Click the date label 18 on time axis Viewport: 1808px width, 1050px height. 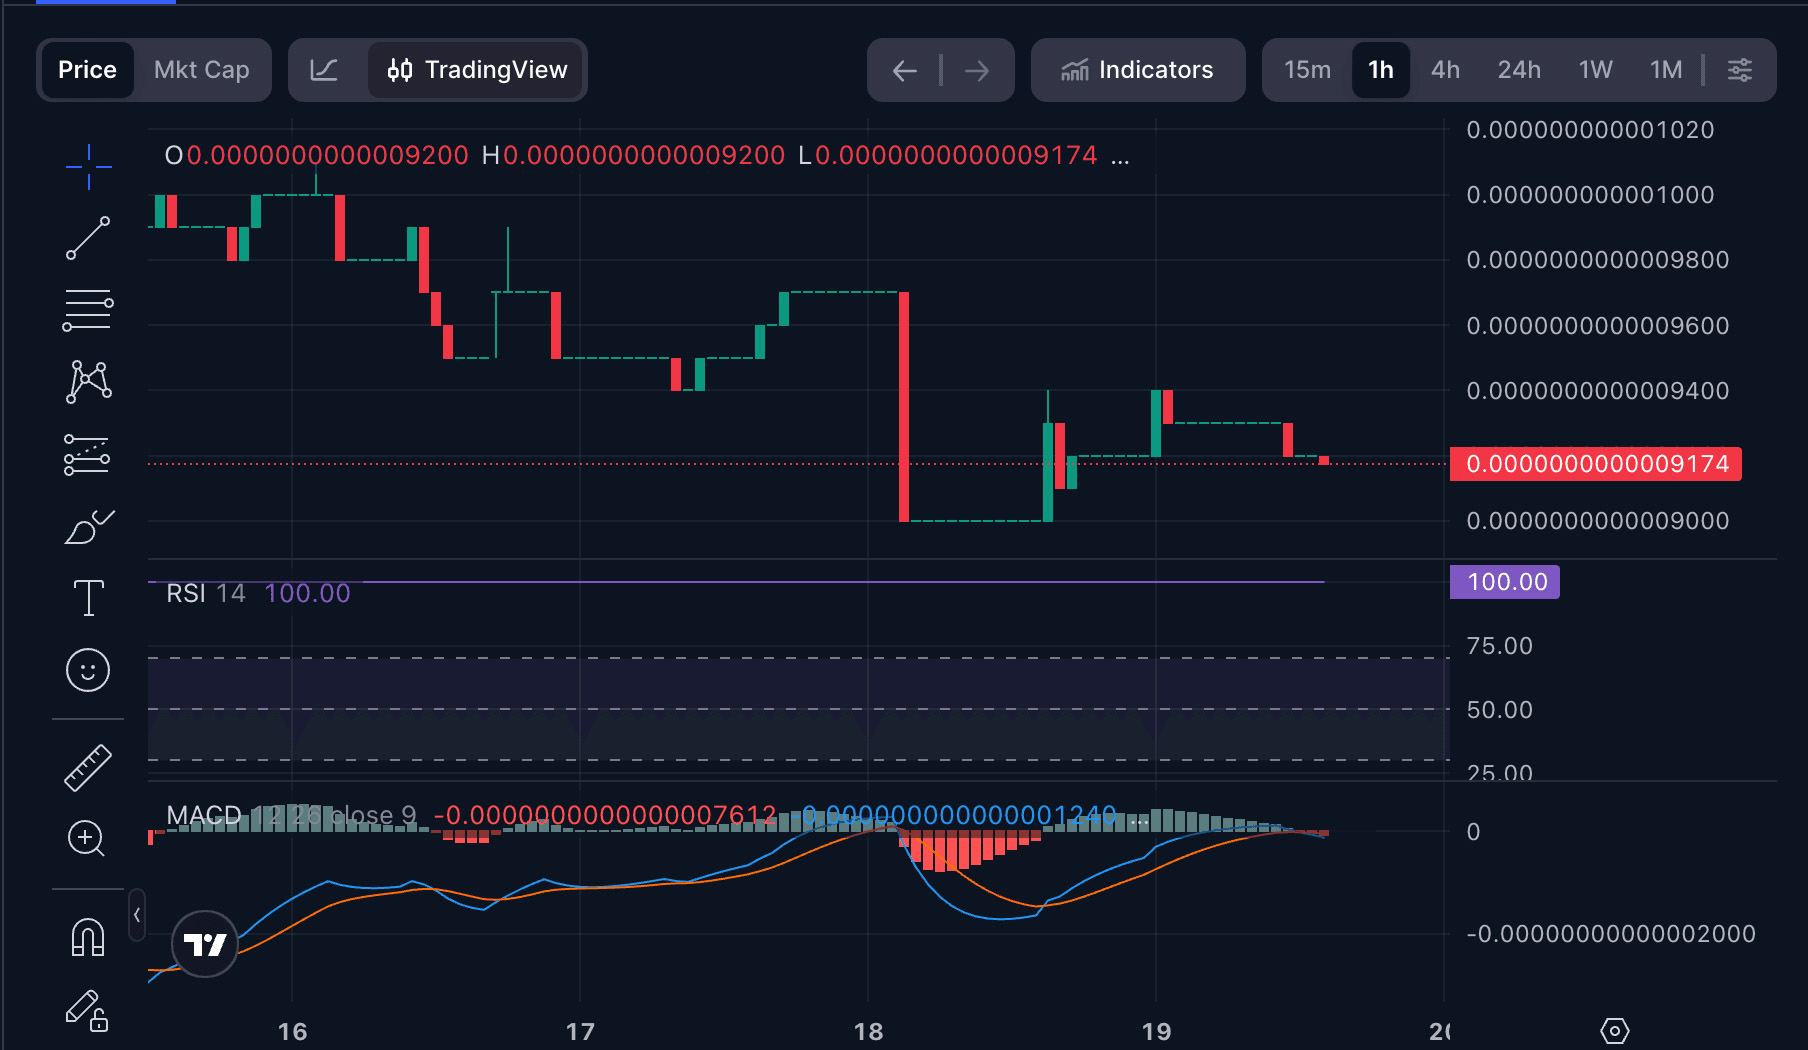click(x=868, y=1031)
